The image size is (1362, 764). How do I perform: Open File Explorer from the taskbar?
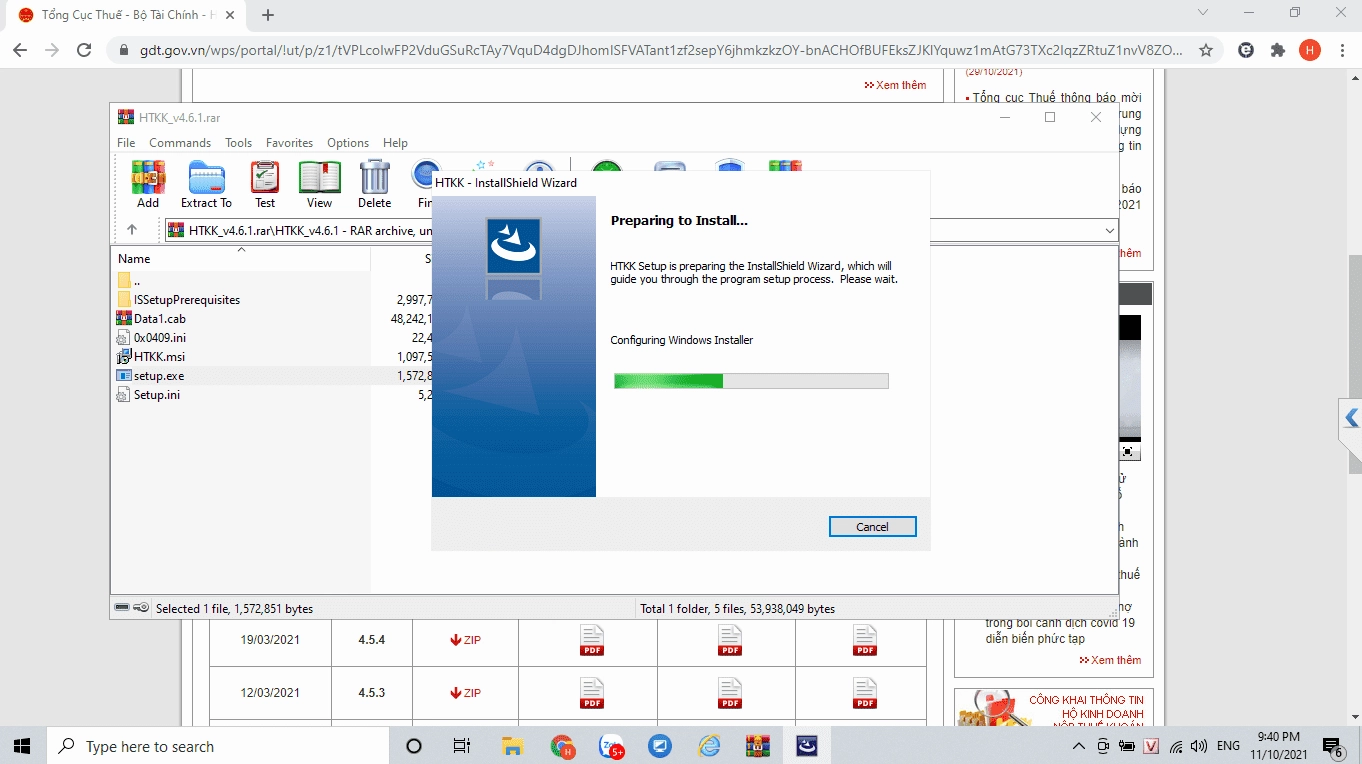[512, 746]
